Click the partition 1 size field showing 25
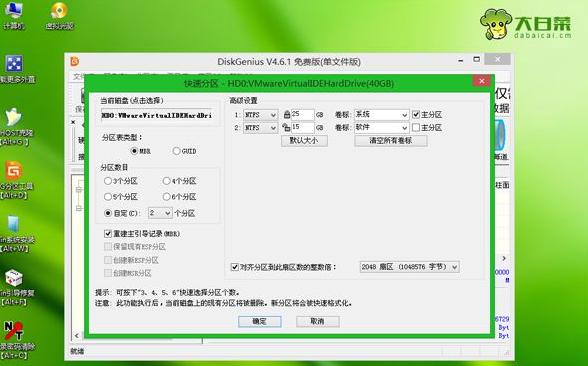Image resolution: width=588 pixels, height=366 pixels. [302, 115]
